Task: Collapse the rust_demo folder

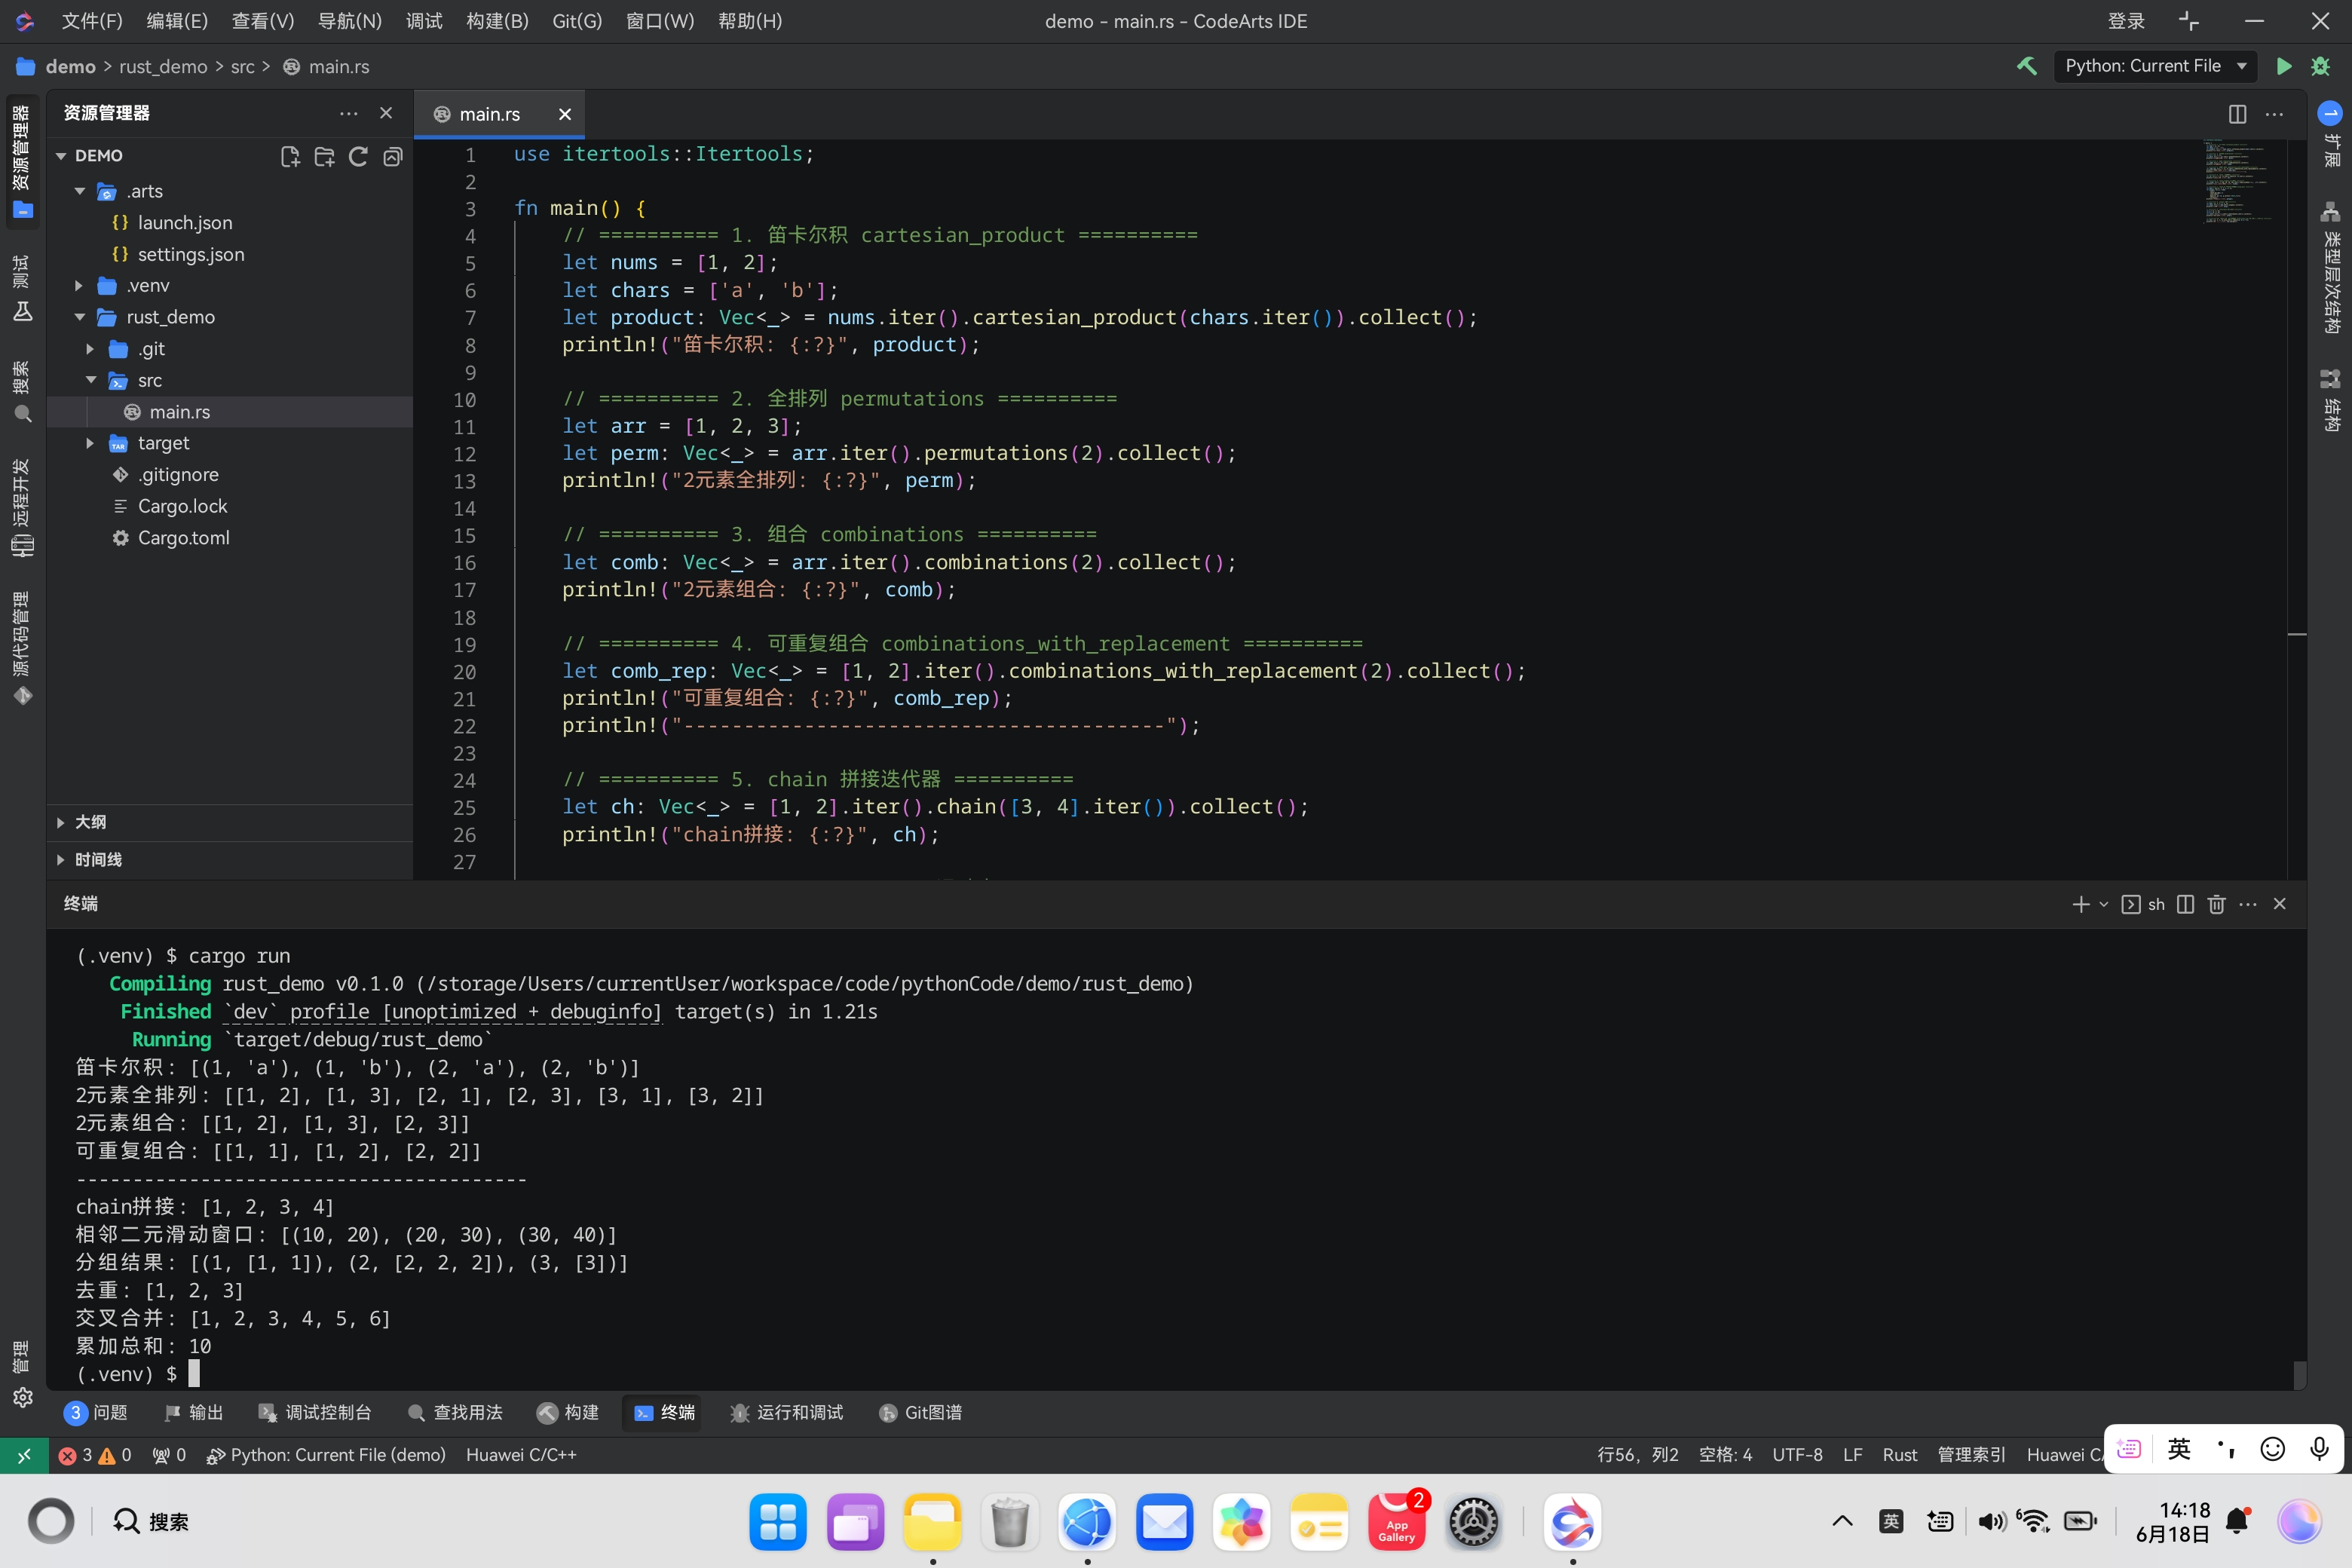Action: click(x=80, y=317)
